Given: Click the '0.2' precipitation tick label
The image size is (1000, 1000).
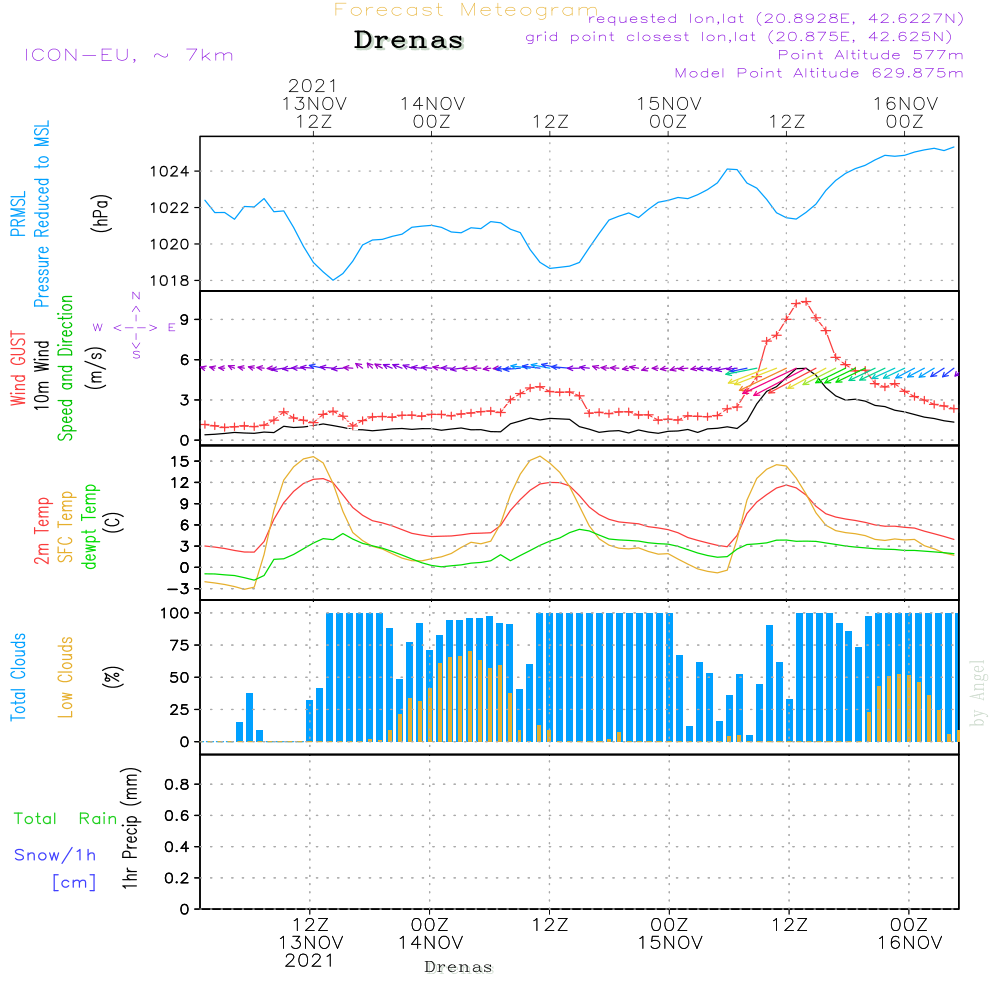Looking at the screenshot, I should click(177, 878).
